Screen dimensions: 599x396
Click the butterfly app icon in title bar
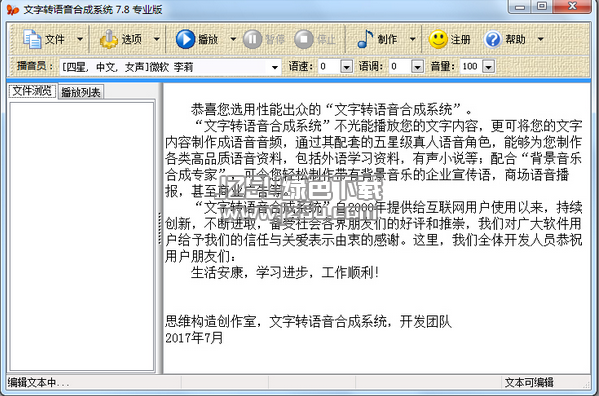click(13, 10)
